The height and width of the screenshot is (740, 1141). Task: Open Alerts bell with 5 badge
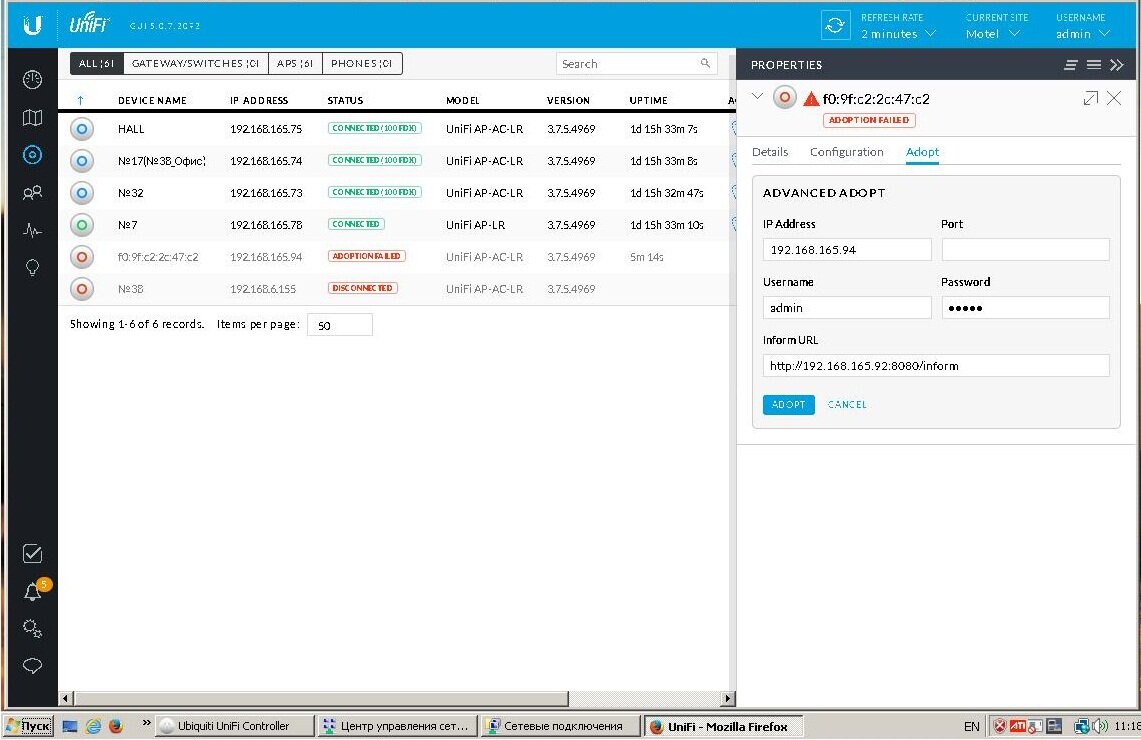[x=33, y=591]
